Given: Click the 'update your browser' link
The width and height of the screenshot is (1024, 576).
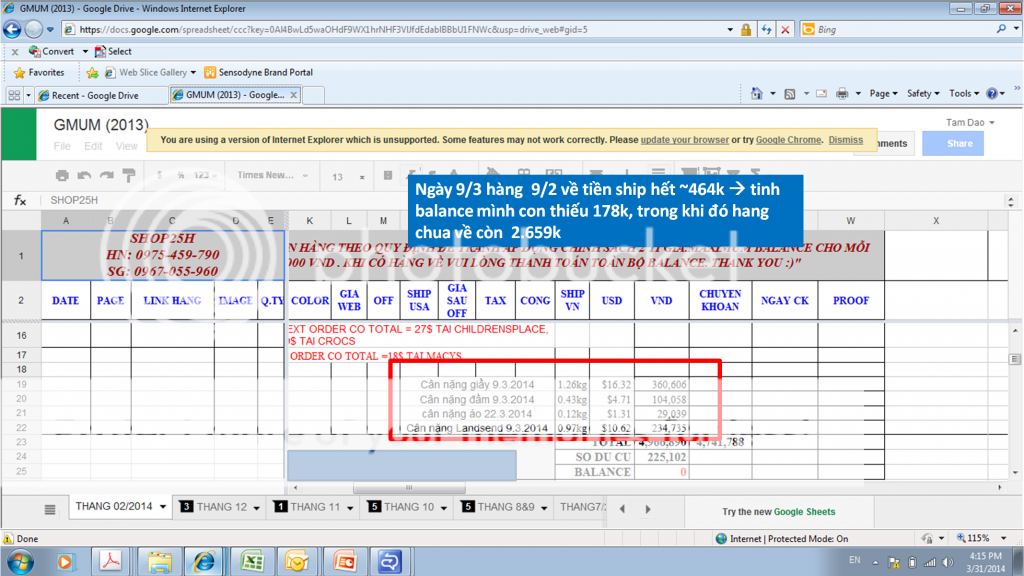Looking at the screenshot, I should tap(684, 140).
